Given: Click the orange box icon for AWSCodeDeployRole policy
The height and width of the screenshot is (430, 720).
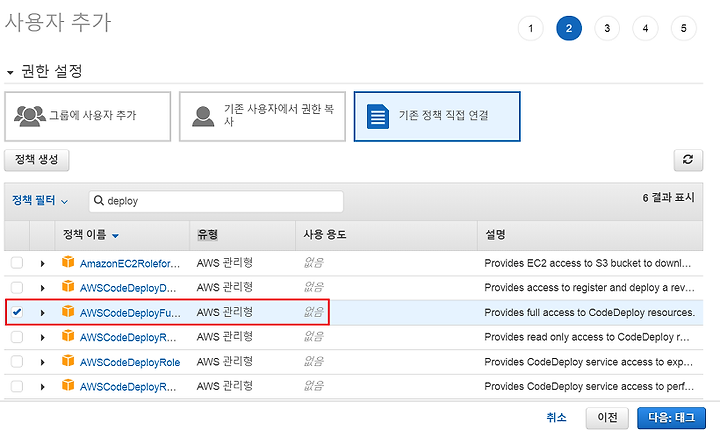Looking at the screenshot, I should click(68, 360).
